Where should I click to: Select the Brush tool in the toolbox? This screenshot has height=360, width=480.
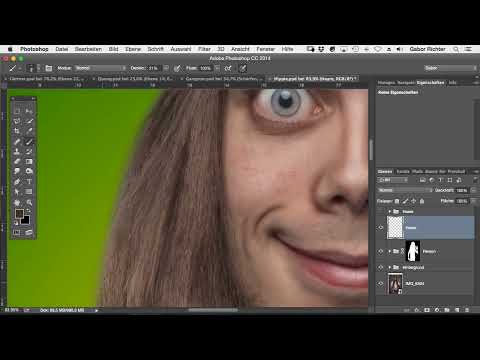[29, 142]
